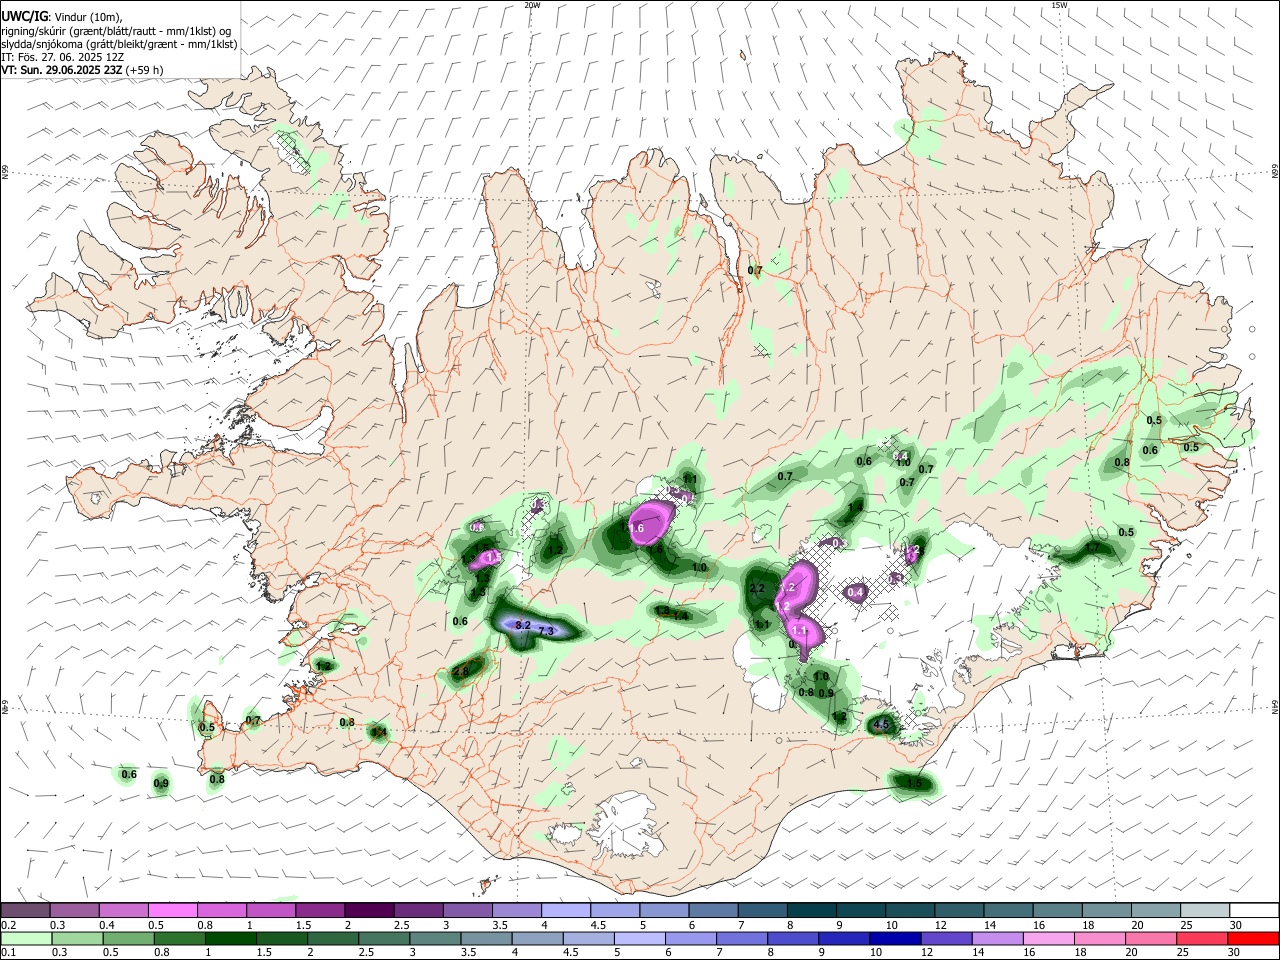This screenshot has height=960, width=1280.
Task: Click the '0.1' tick label on the lower scale
Action: (9, 953)
